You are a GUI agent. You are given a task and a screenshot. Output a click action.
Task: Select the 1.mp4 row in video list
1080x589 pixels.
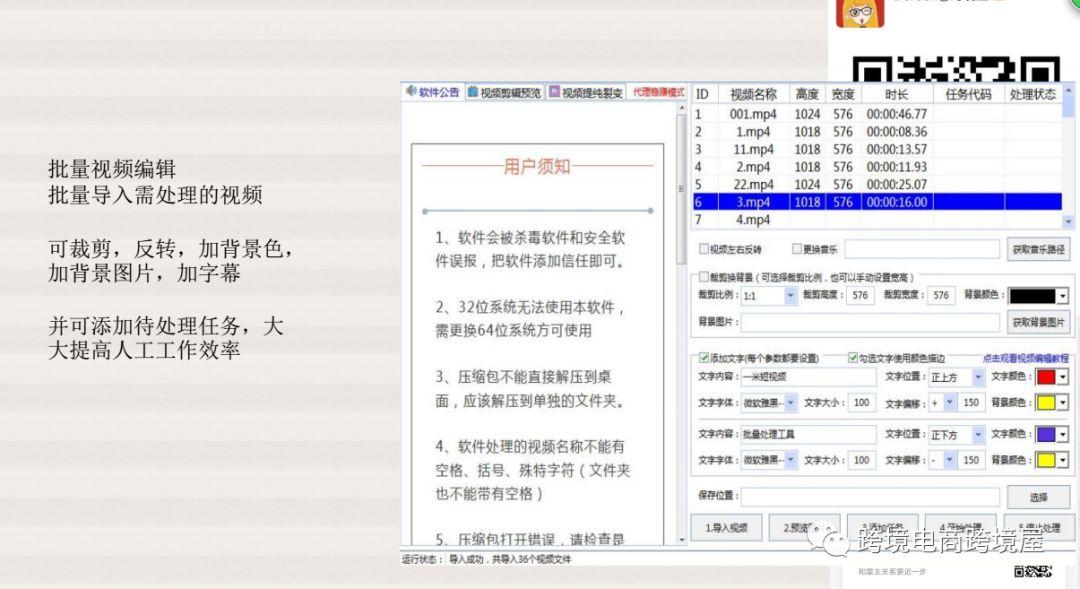[877, 132]
